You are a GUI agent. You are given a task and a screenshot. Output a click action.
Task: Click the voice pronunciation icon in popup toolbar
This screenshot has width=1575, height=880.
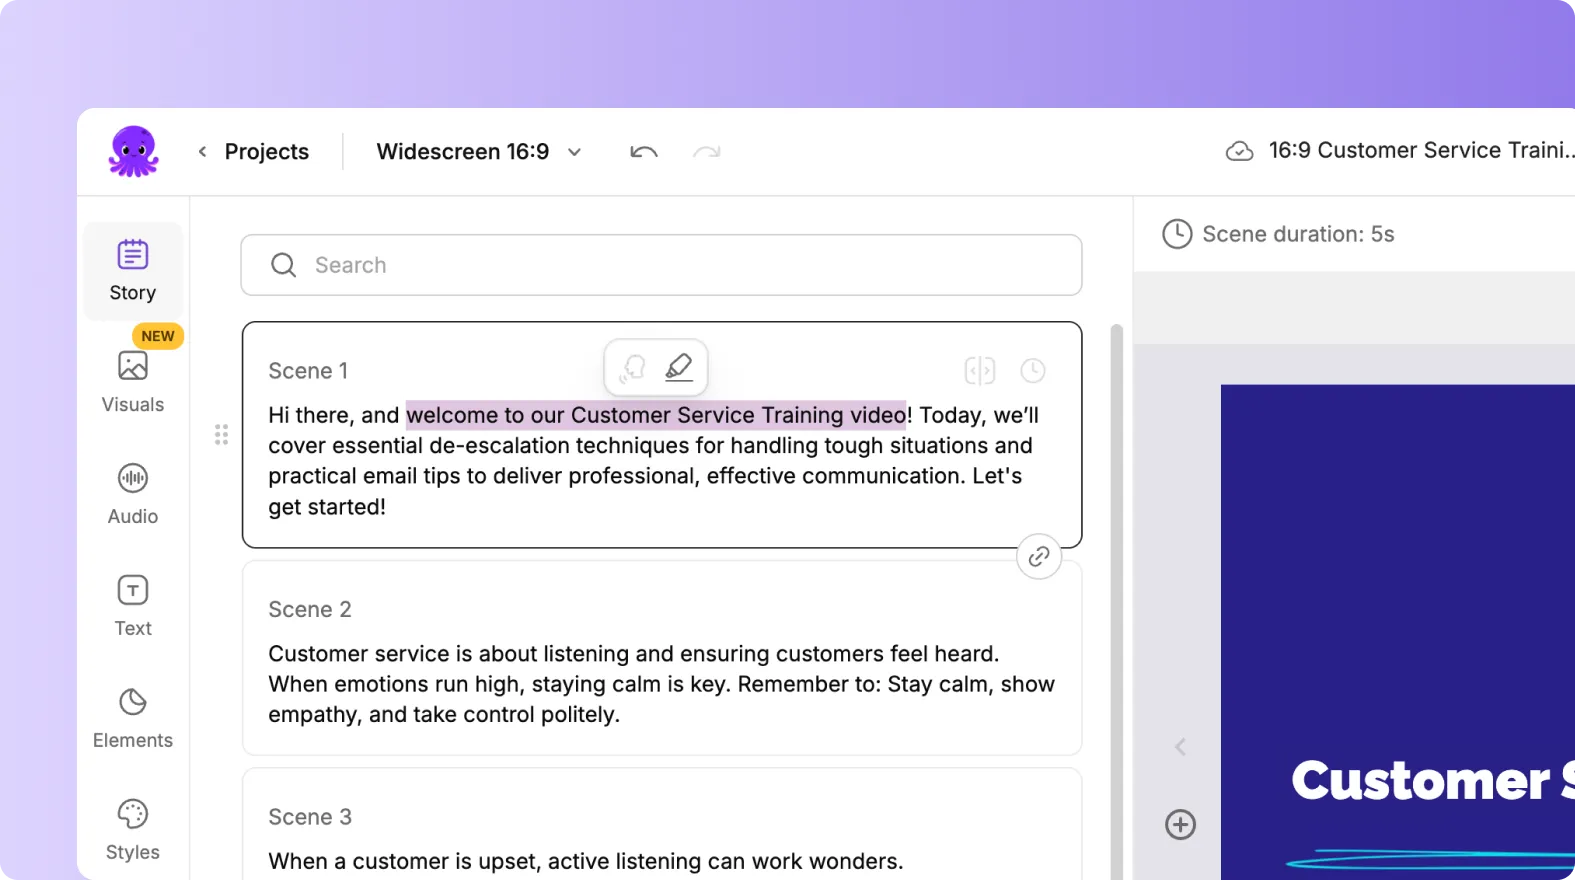[x=632, y=368]
